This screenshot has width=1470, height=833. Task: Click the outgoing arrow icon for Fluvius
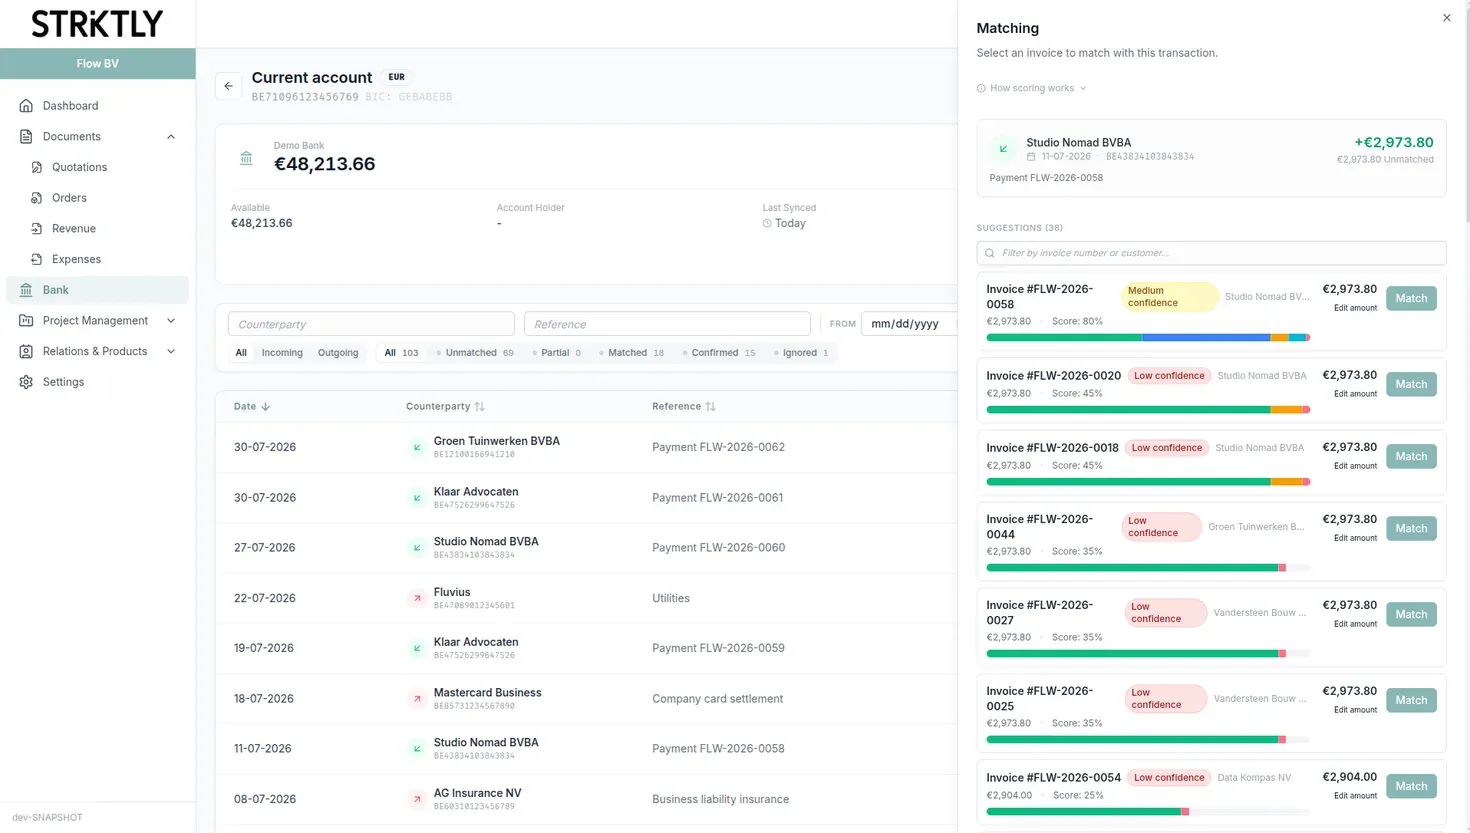(x=417, y=598)
